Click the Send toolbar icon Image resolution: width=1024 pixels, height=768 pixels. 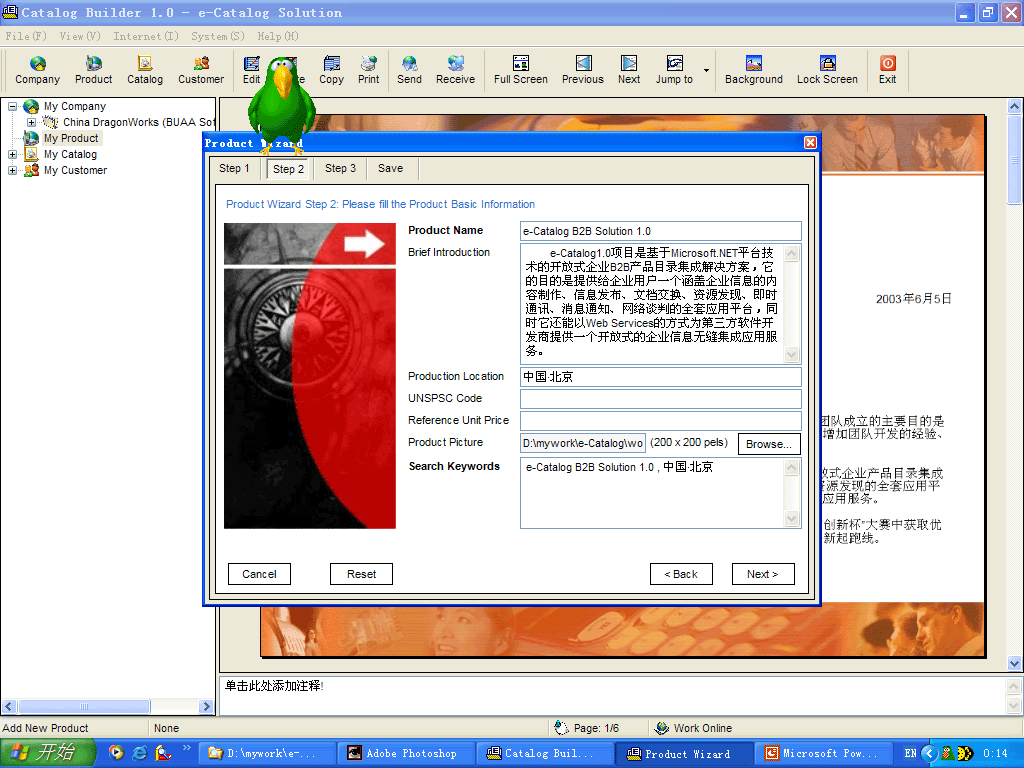tap(409, 70)
